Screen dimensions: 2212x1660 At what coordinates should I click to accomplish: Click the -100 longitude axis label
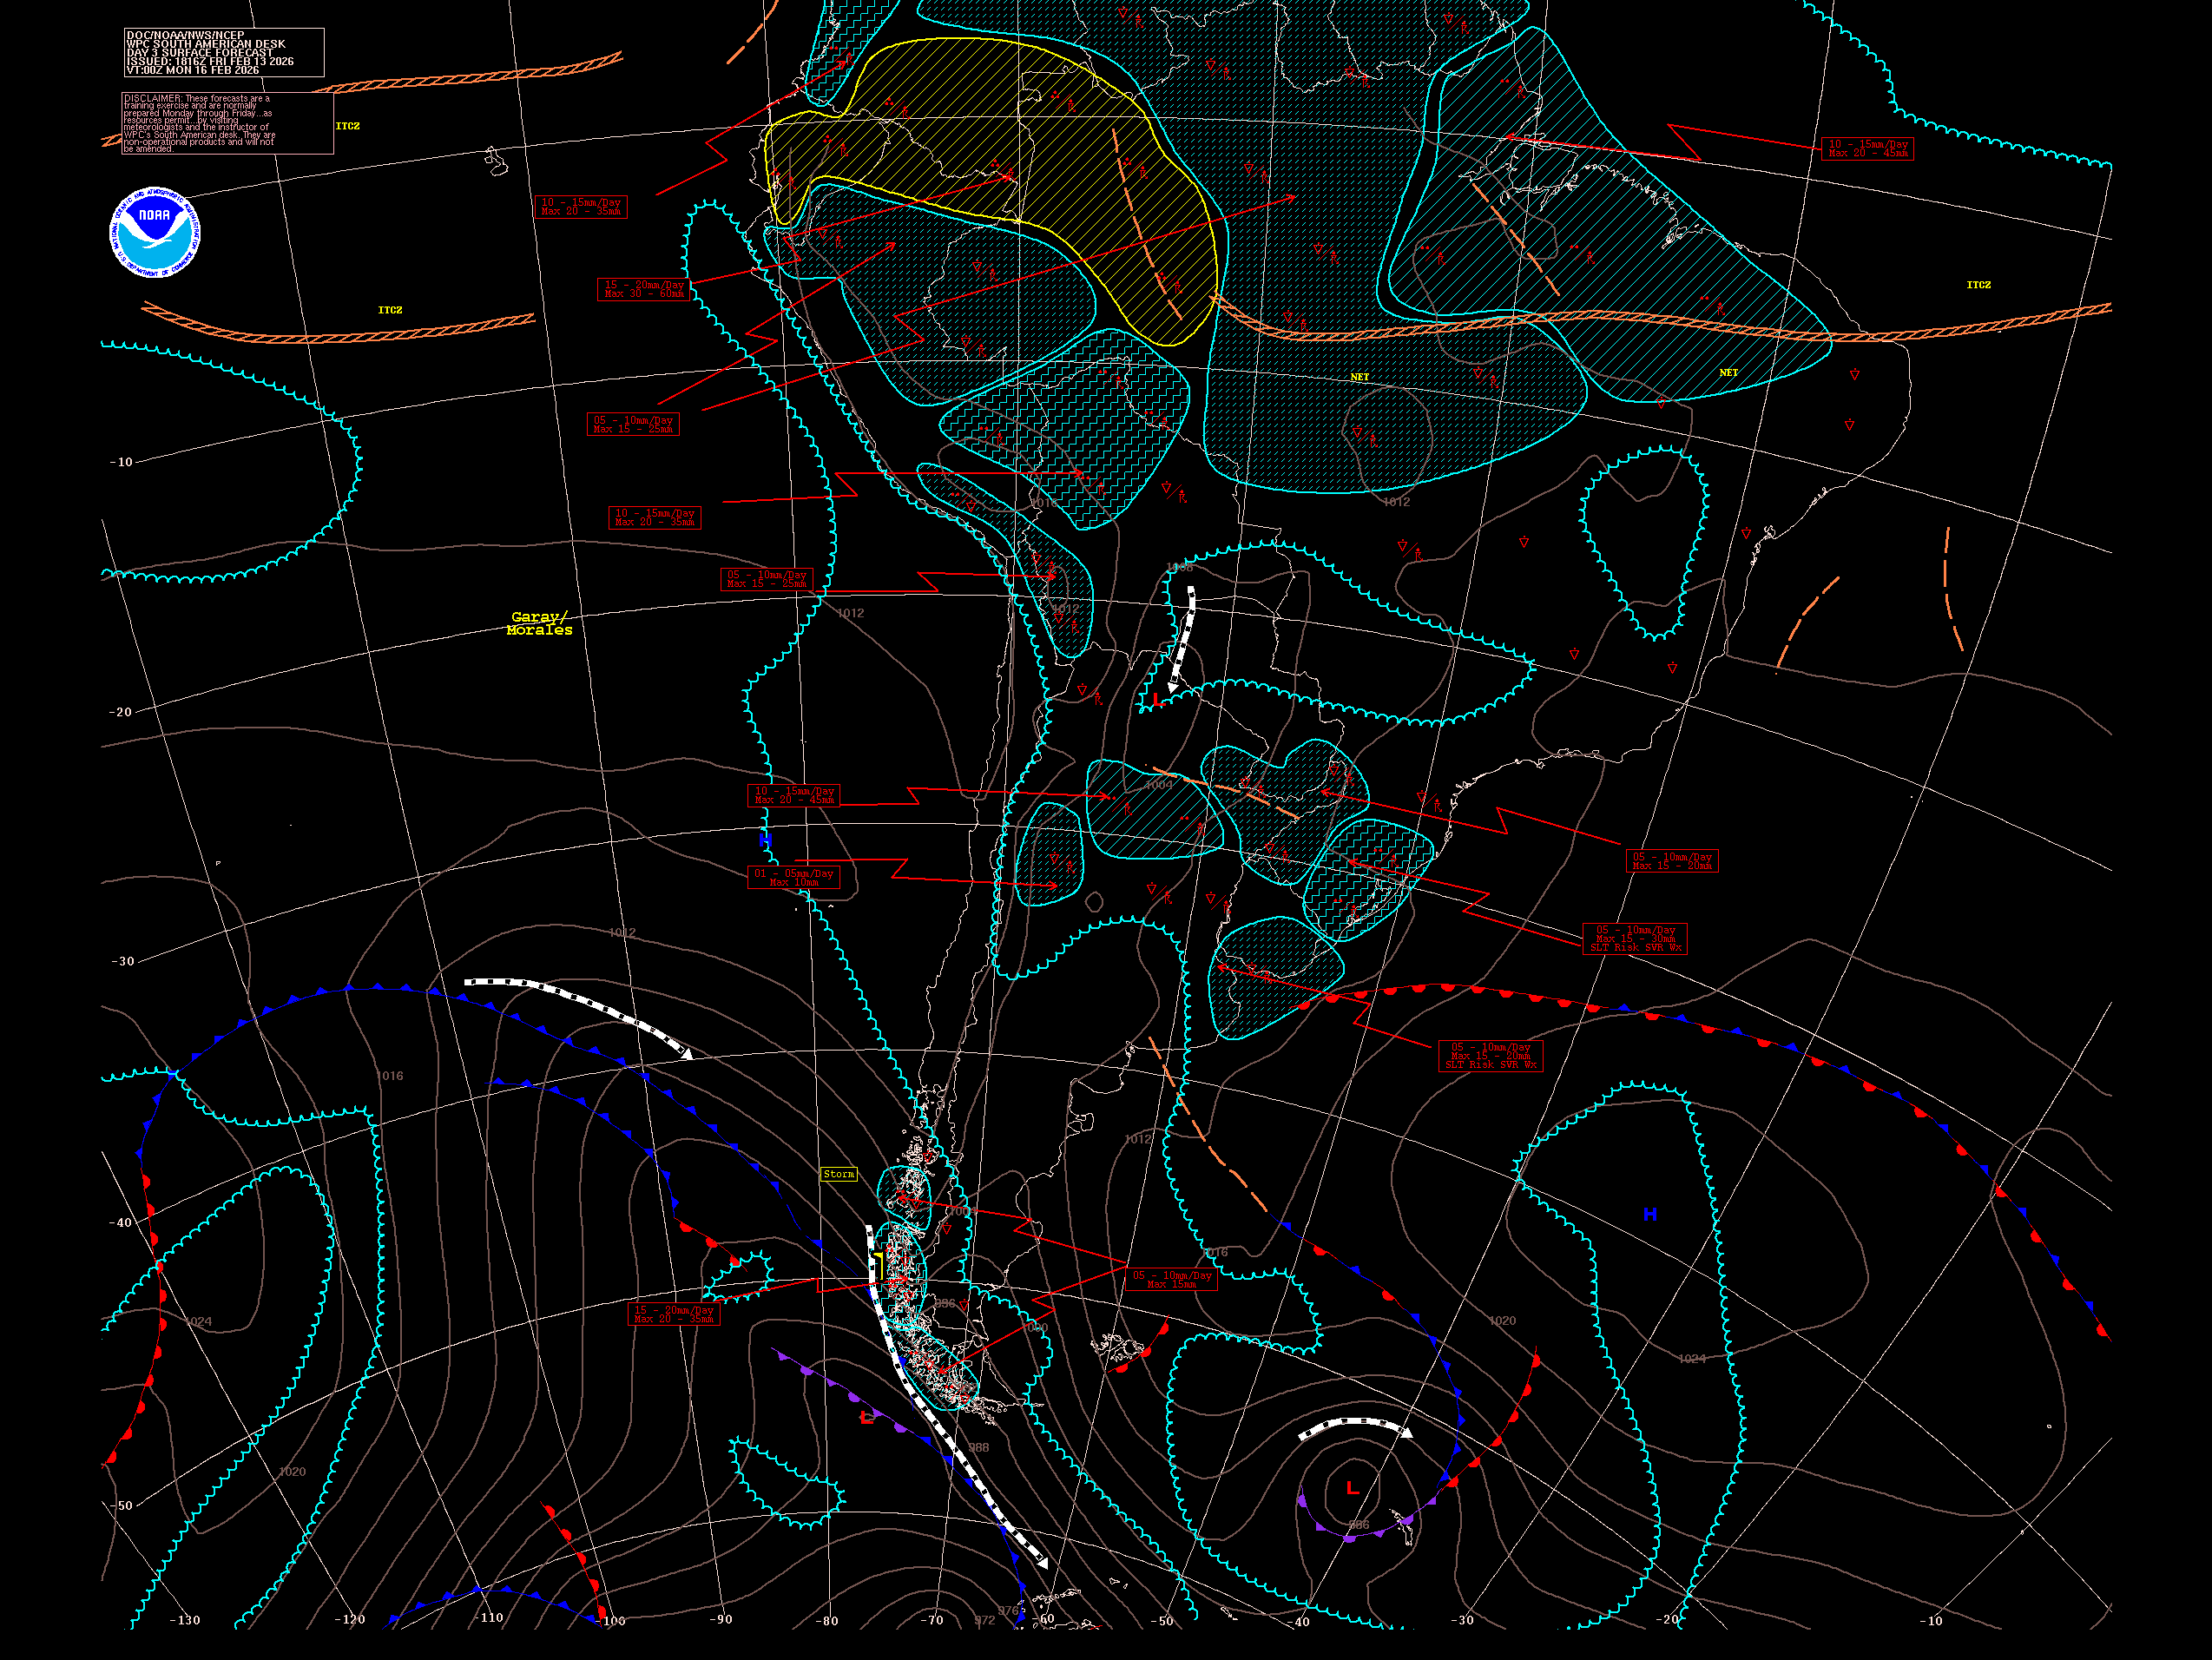[x=611, y=1621]
